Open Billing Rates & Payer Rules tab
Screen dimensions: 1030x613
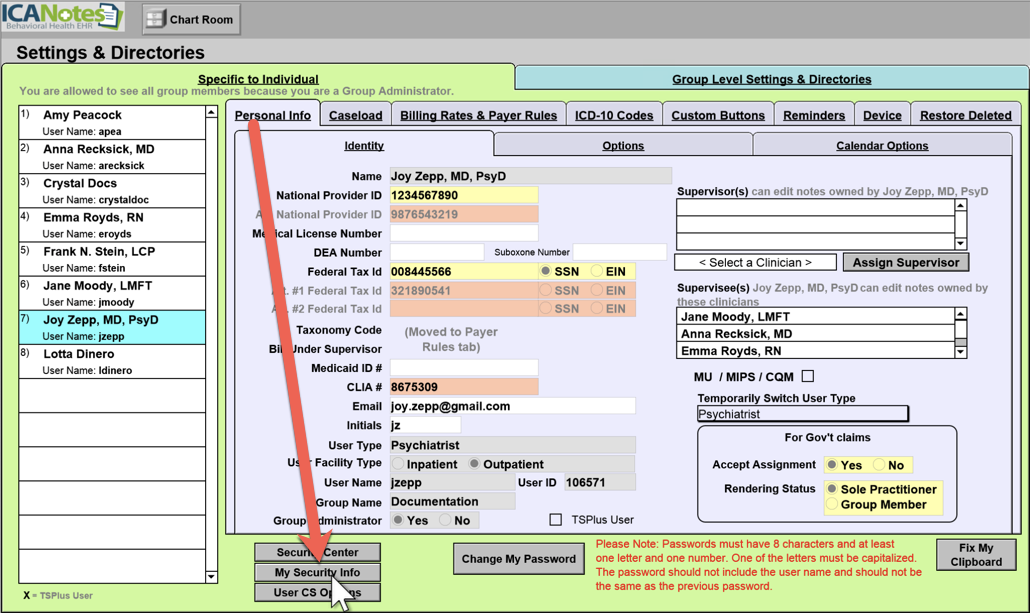click(478, 115)
